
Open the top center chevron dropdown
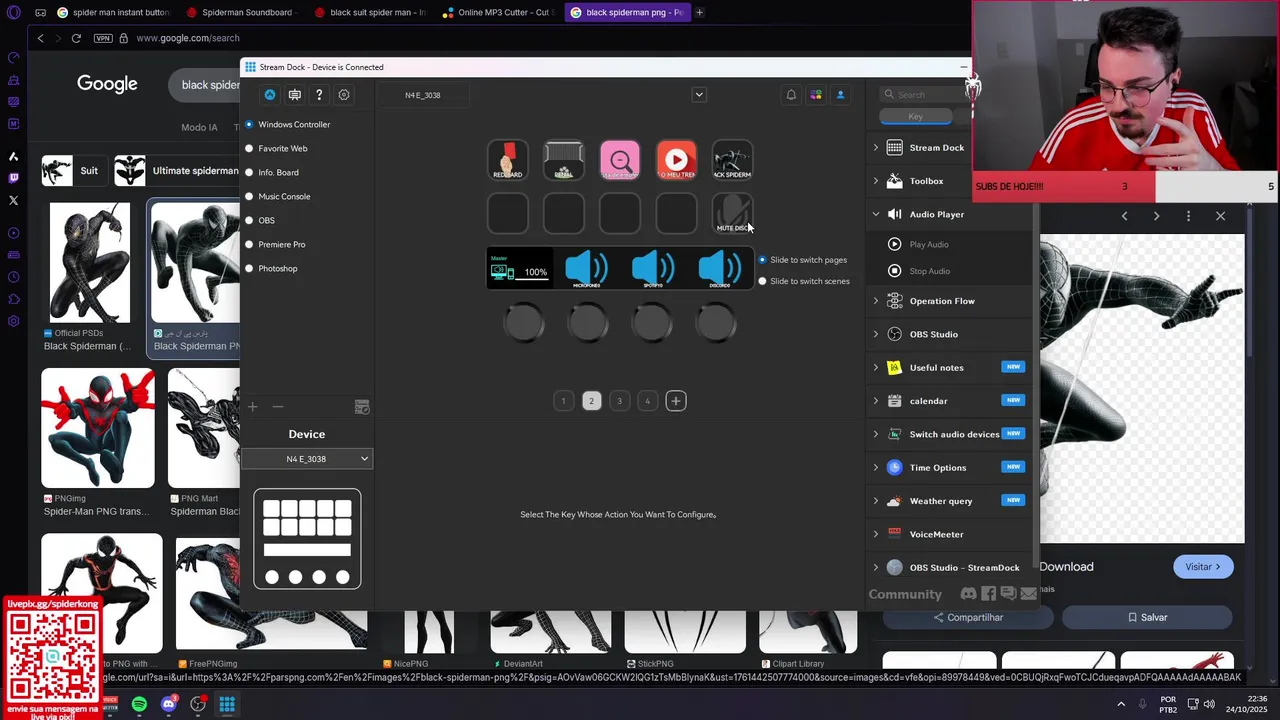[x=699, y=95]
